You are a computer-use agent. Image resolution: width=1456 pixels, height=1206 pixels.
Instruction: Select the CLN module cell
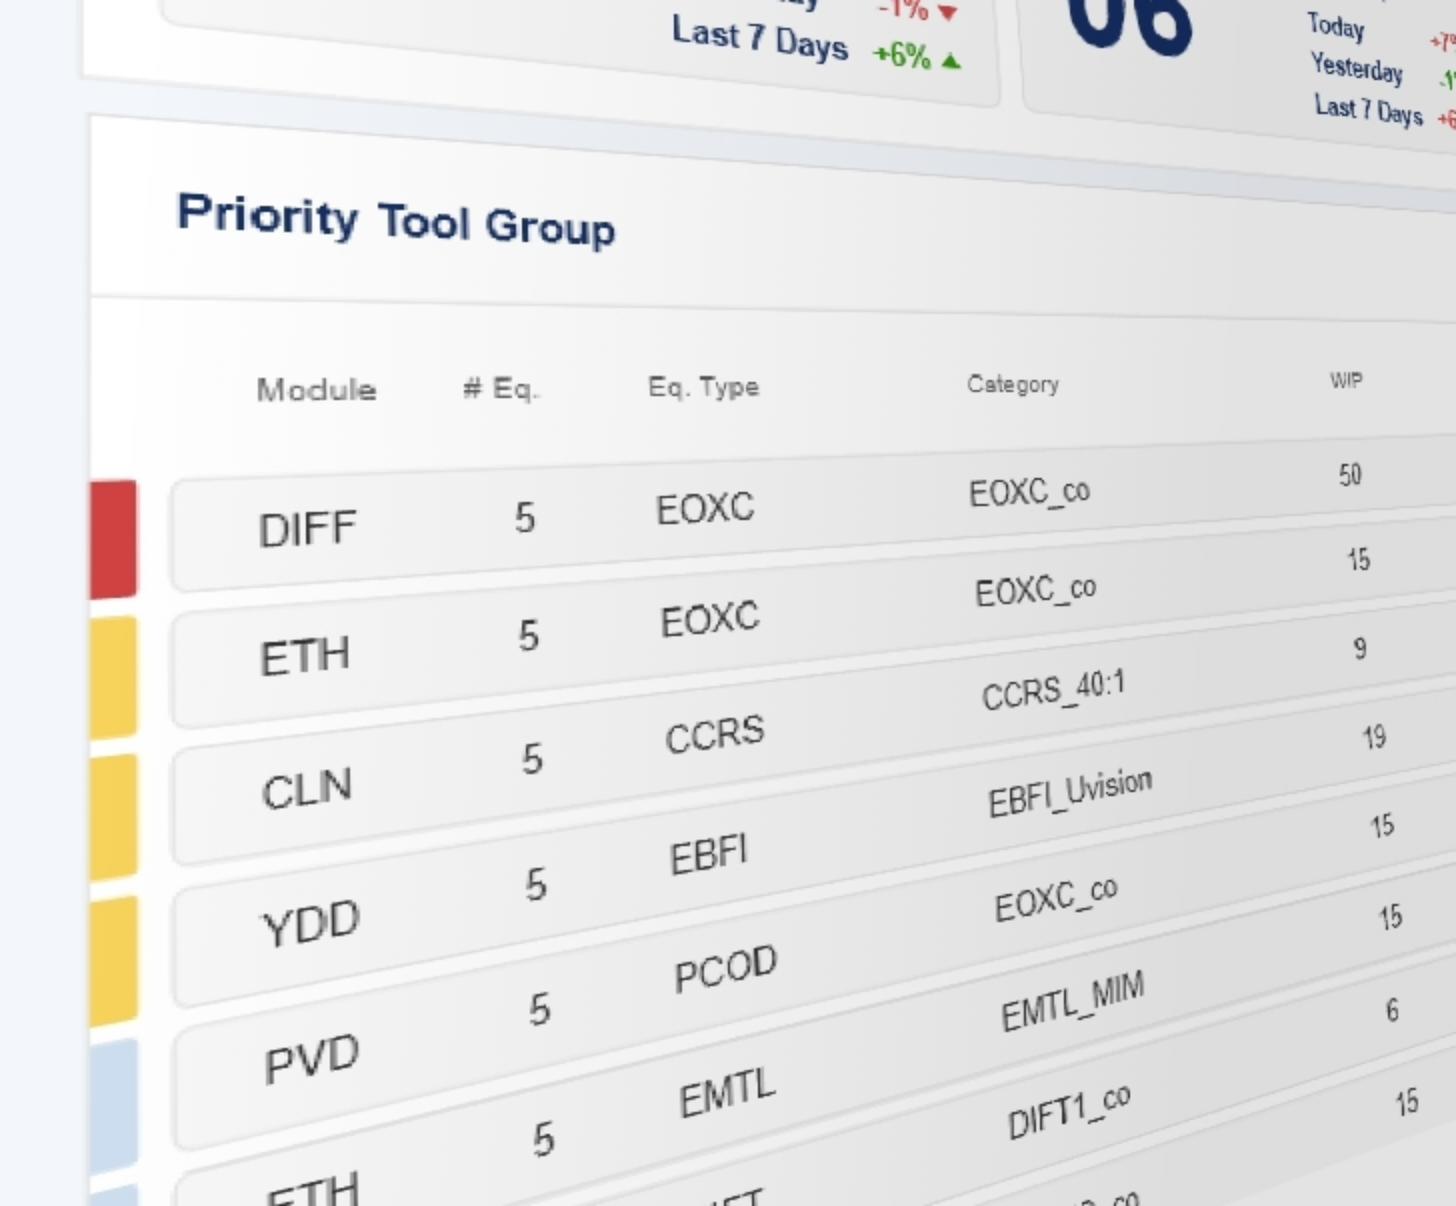pos(307,789)
